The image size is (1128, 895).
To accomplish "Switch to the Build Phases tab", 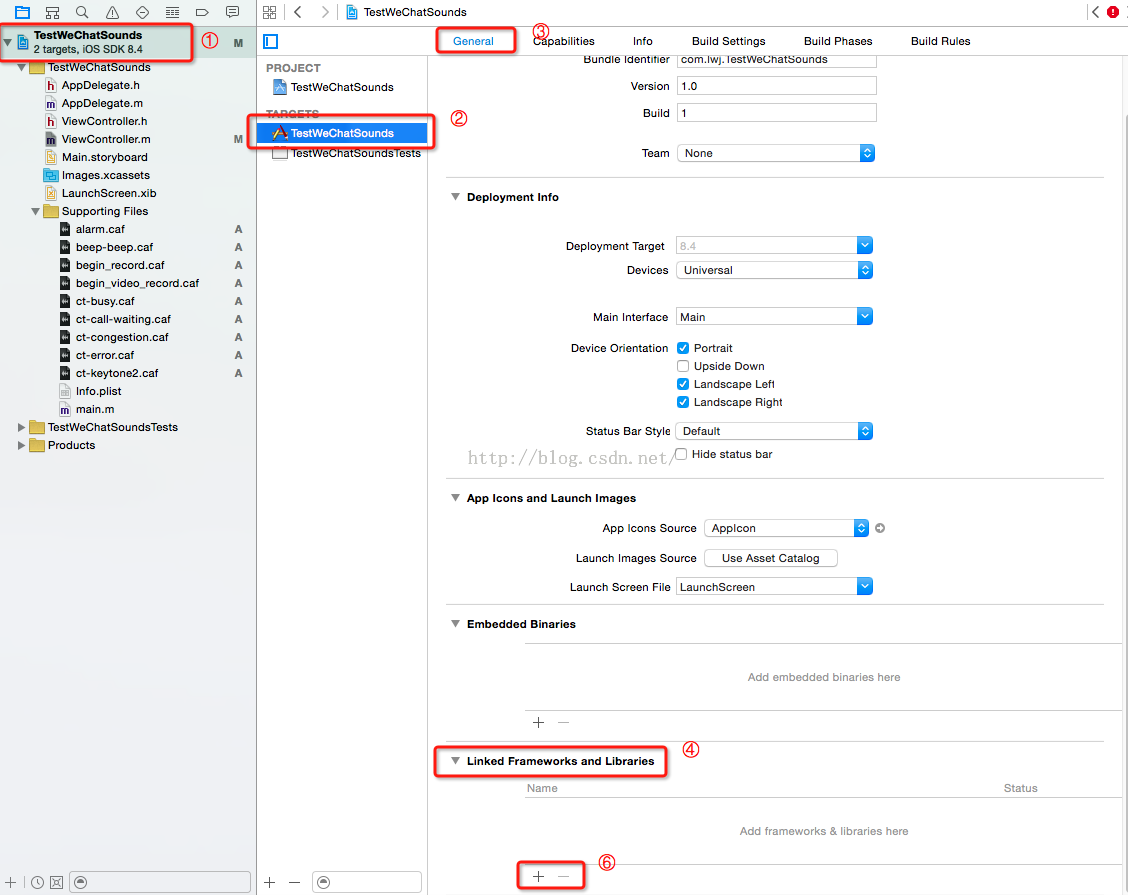I will coord(838,41).
